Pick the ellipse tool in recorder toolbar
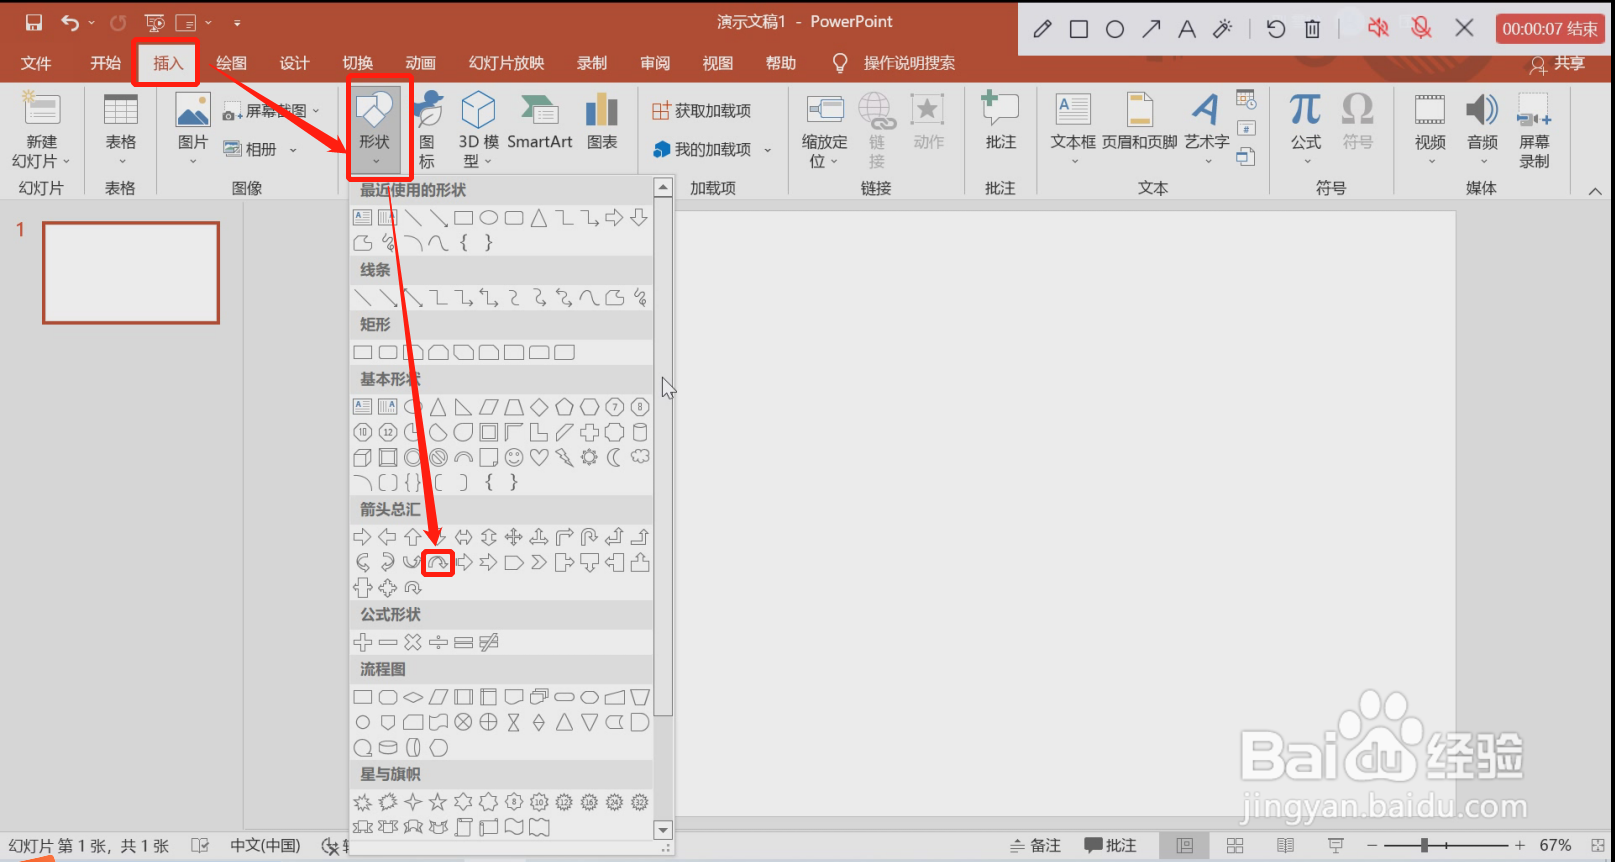1615x862 pixels. click(x=1115, y=29)
